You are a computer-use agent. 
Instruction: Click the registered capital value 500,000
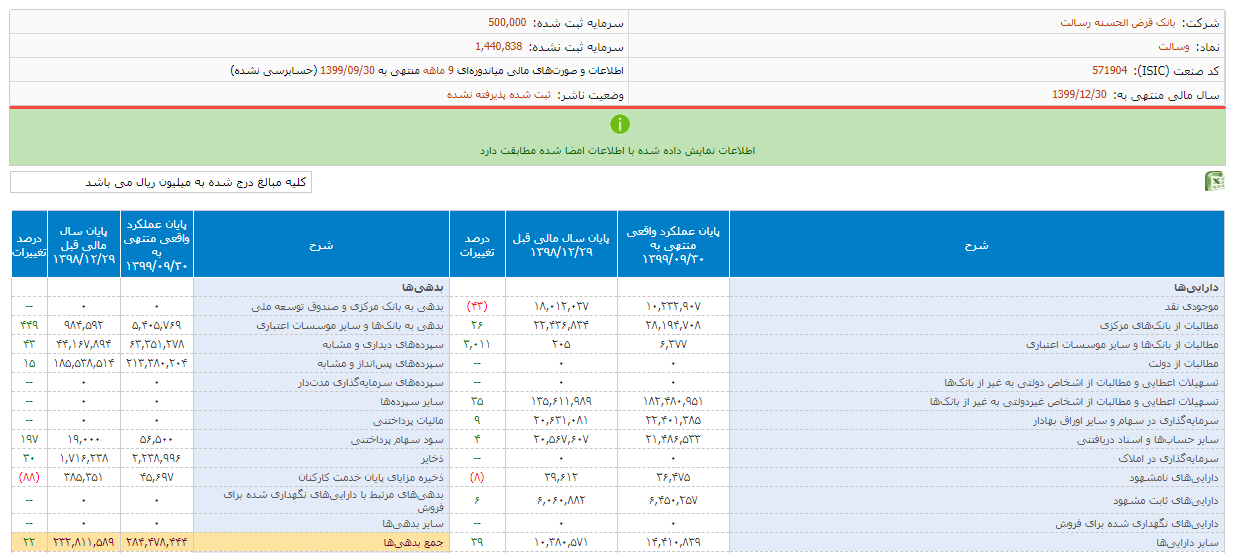[x=507, y=21]
